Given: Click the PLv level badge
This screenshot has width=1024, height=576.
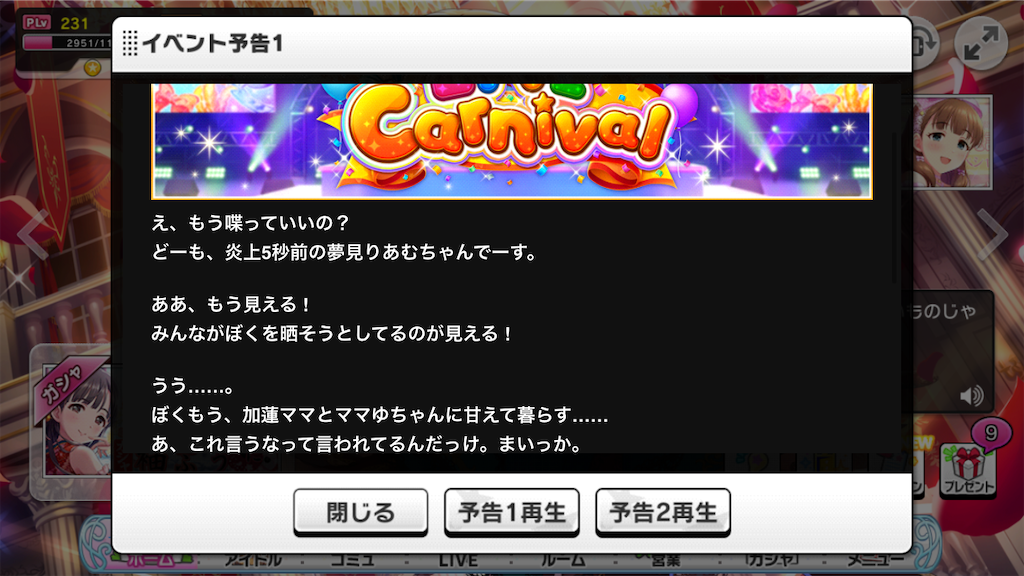Looking at the screenshot, I should coord(37,22).
